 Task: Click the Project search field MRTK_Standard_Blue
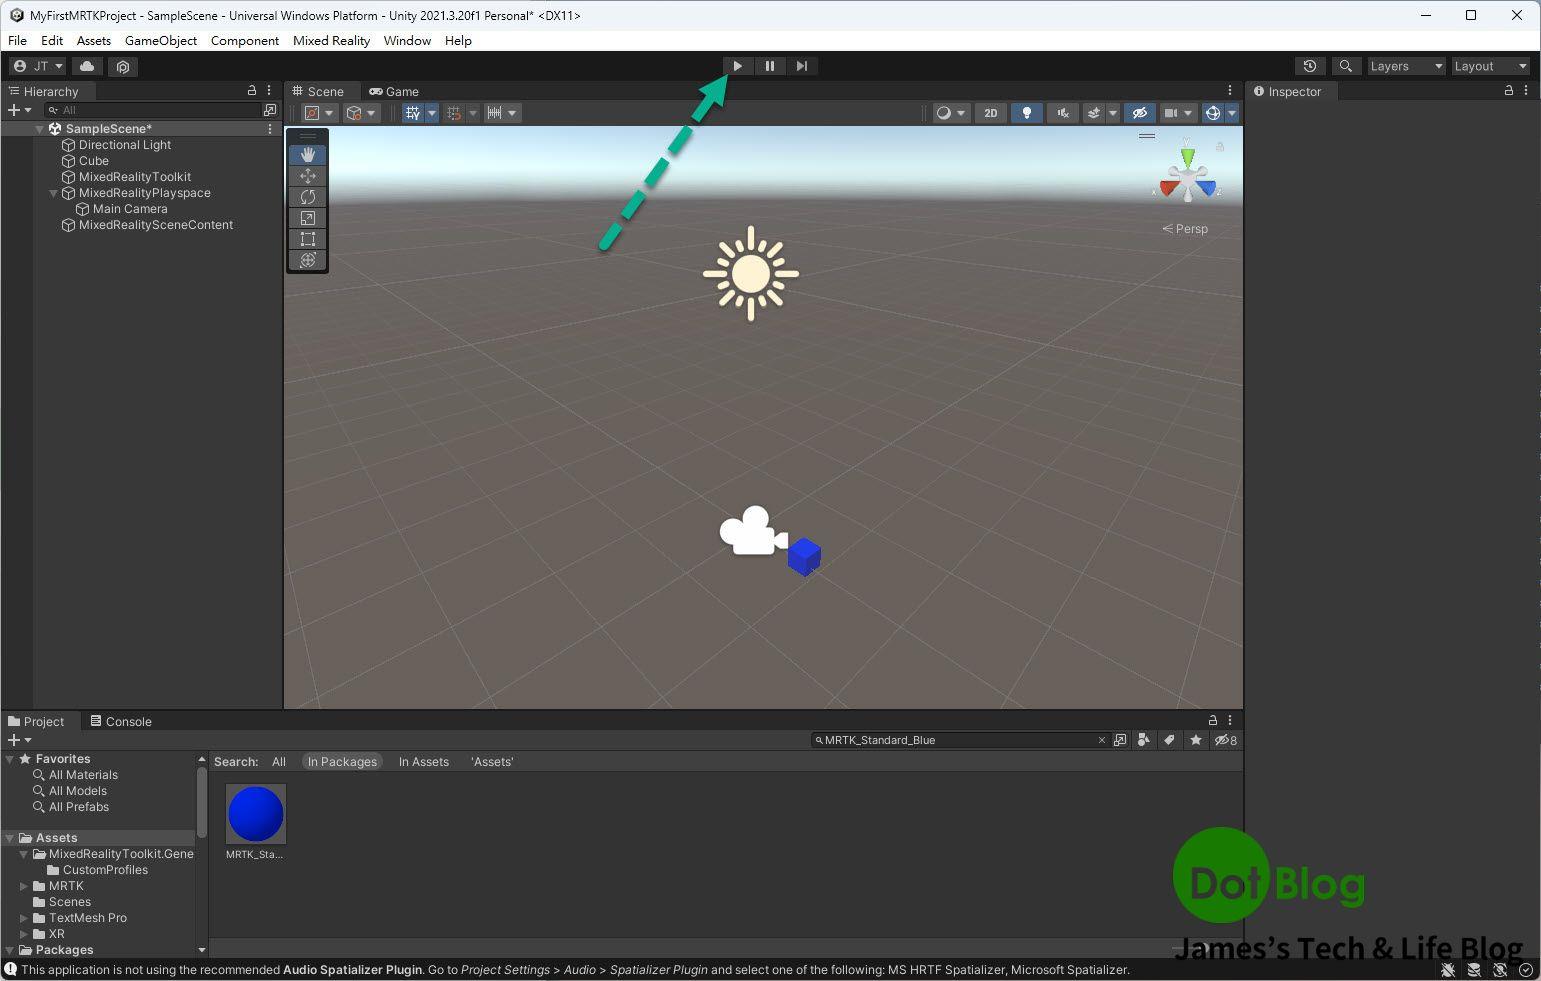[960, 740]
